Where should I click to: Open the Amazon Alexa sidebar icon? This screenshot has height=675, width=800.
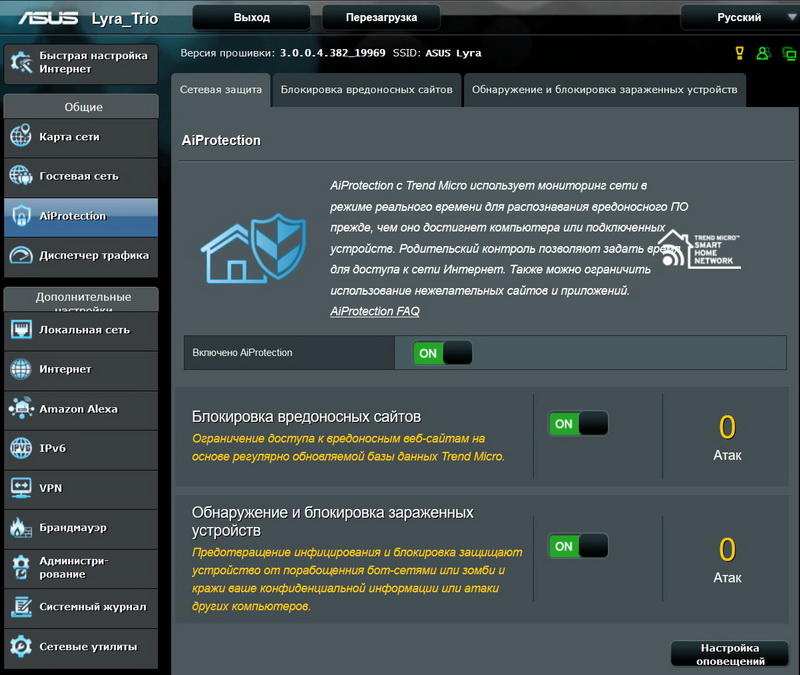coord(21,409)
